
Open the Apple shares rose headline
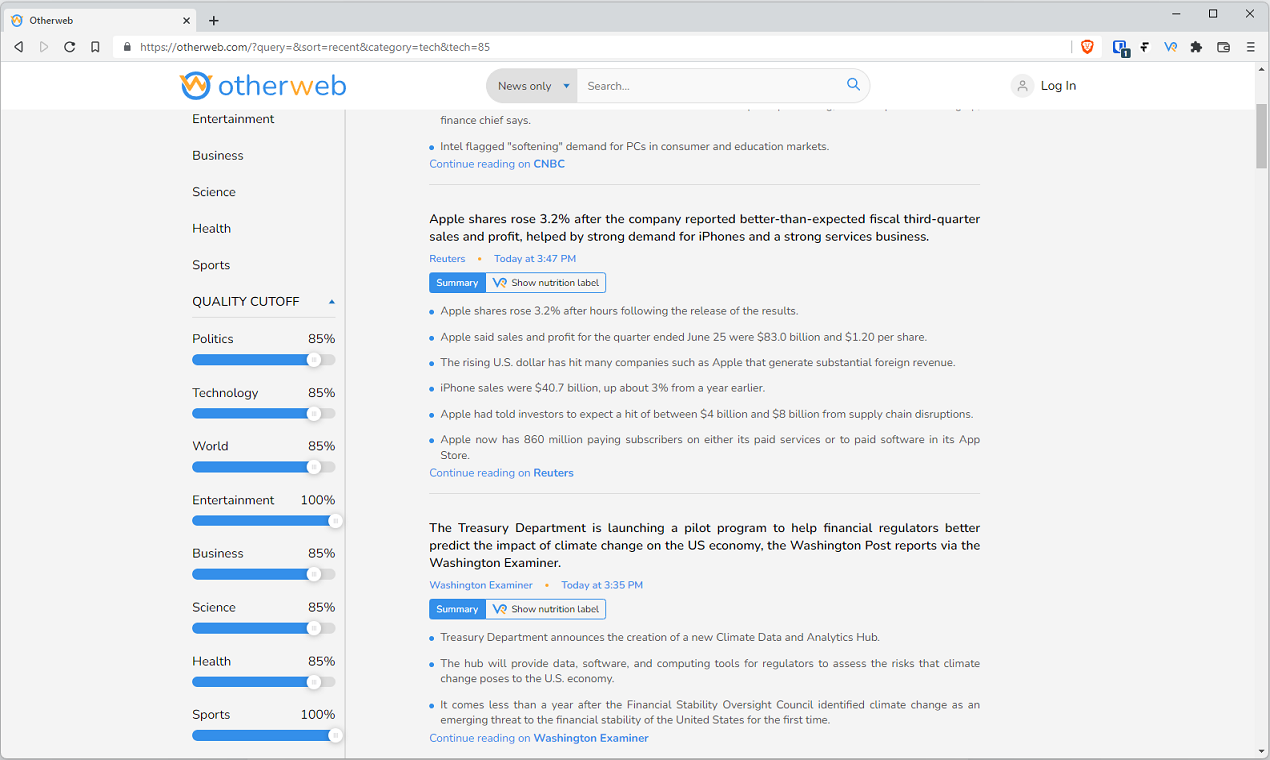pos(704,228)
